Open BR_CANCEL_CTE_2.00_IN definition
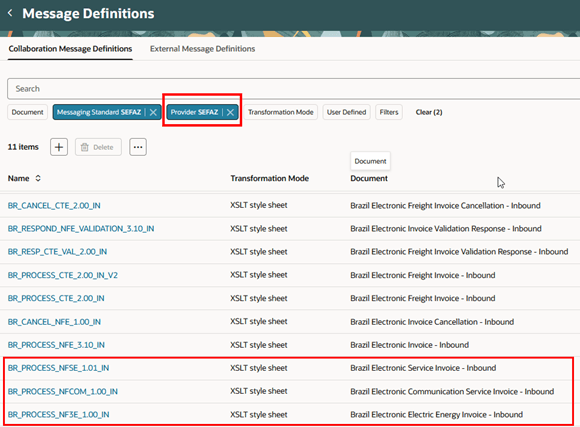 [54, 206]
